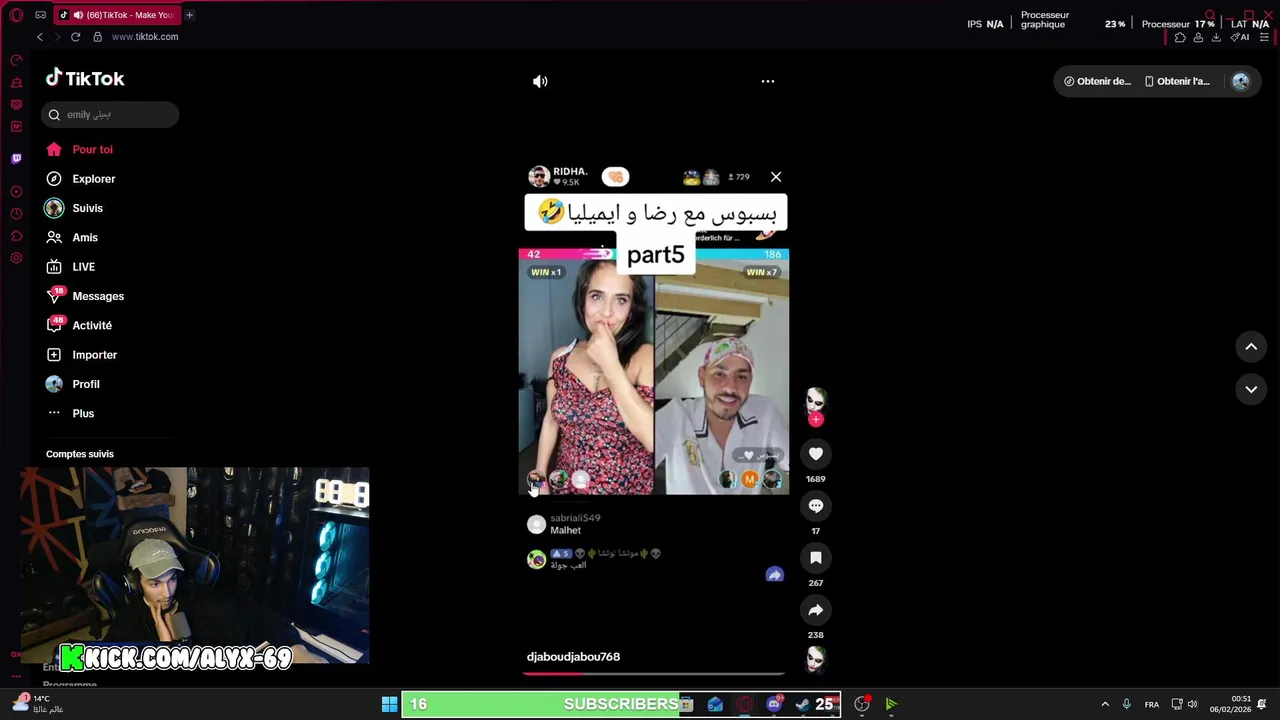
Task: Open Steam from the taskbar
Action: point(802,704)
